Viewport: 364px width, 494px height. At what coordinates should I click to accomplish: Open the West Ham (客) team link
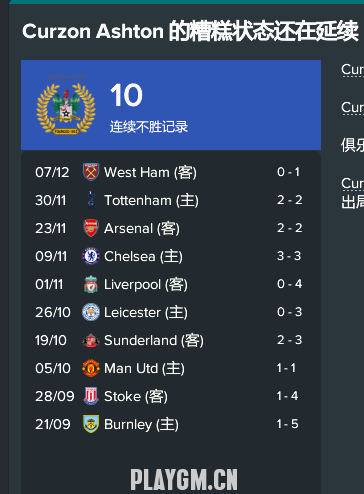click(150, 172)
